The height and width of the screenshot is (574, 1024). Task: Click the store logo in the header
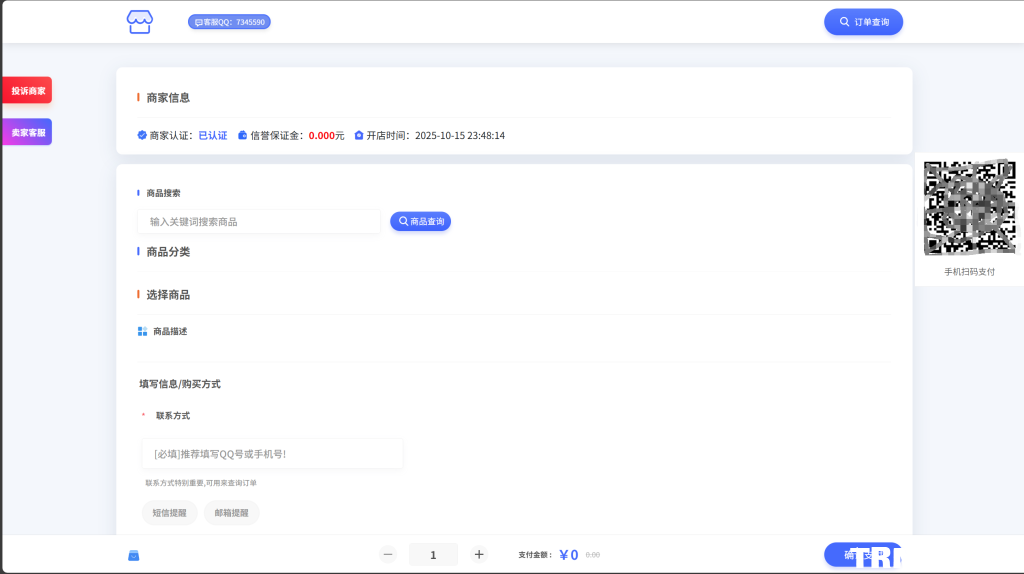click(140, 22)
